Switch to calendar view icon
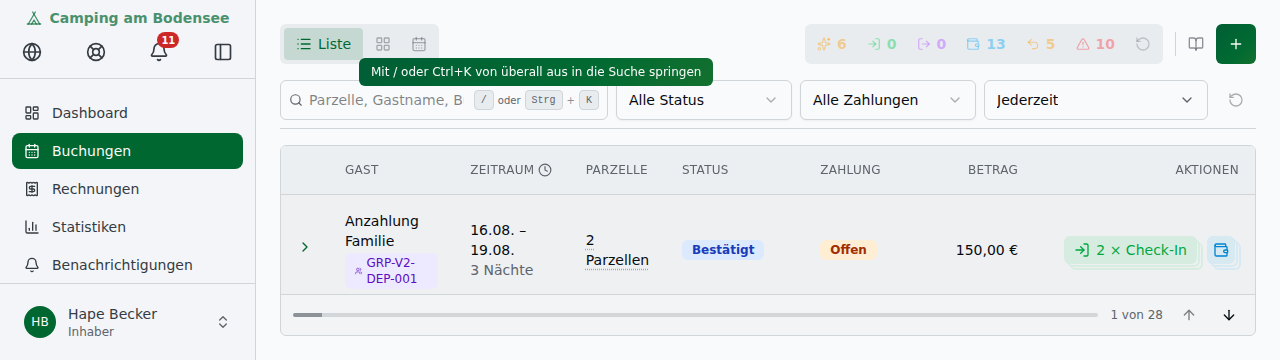1280x360 pixels. pos(419,44)
